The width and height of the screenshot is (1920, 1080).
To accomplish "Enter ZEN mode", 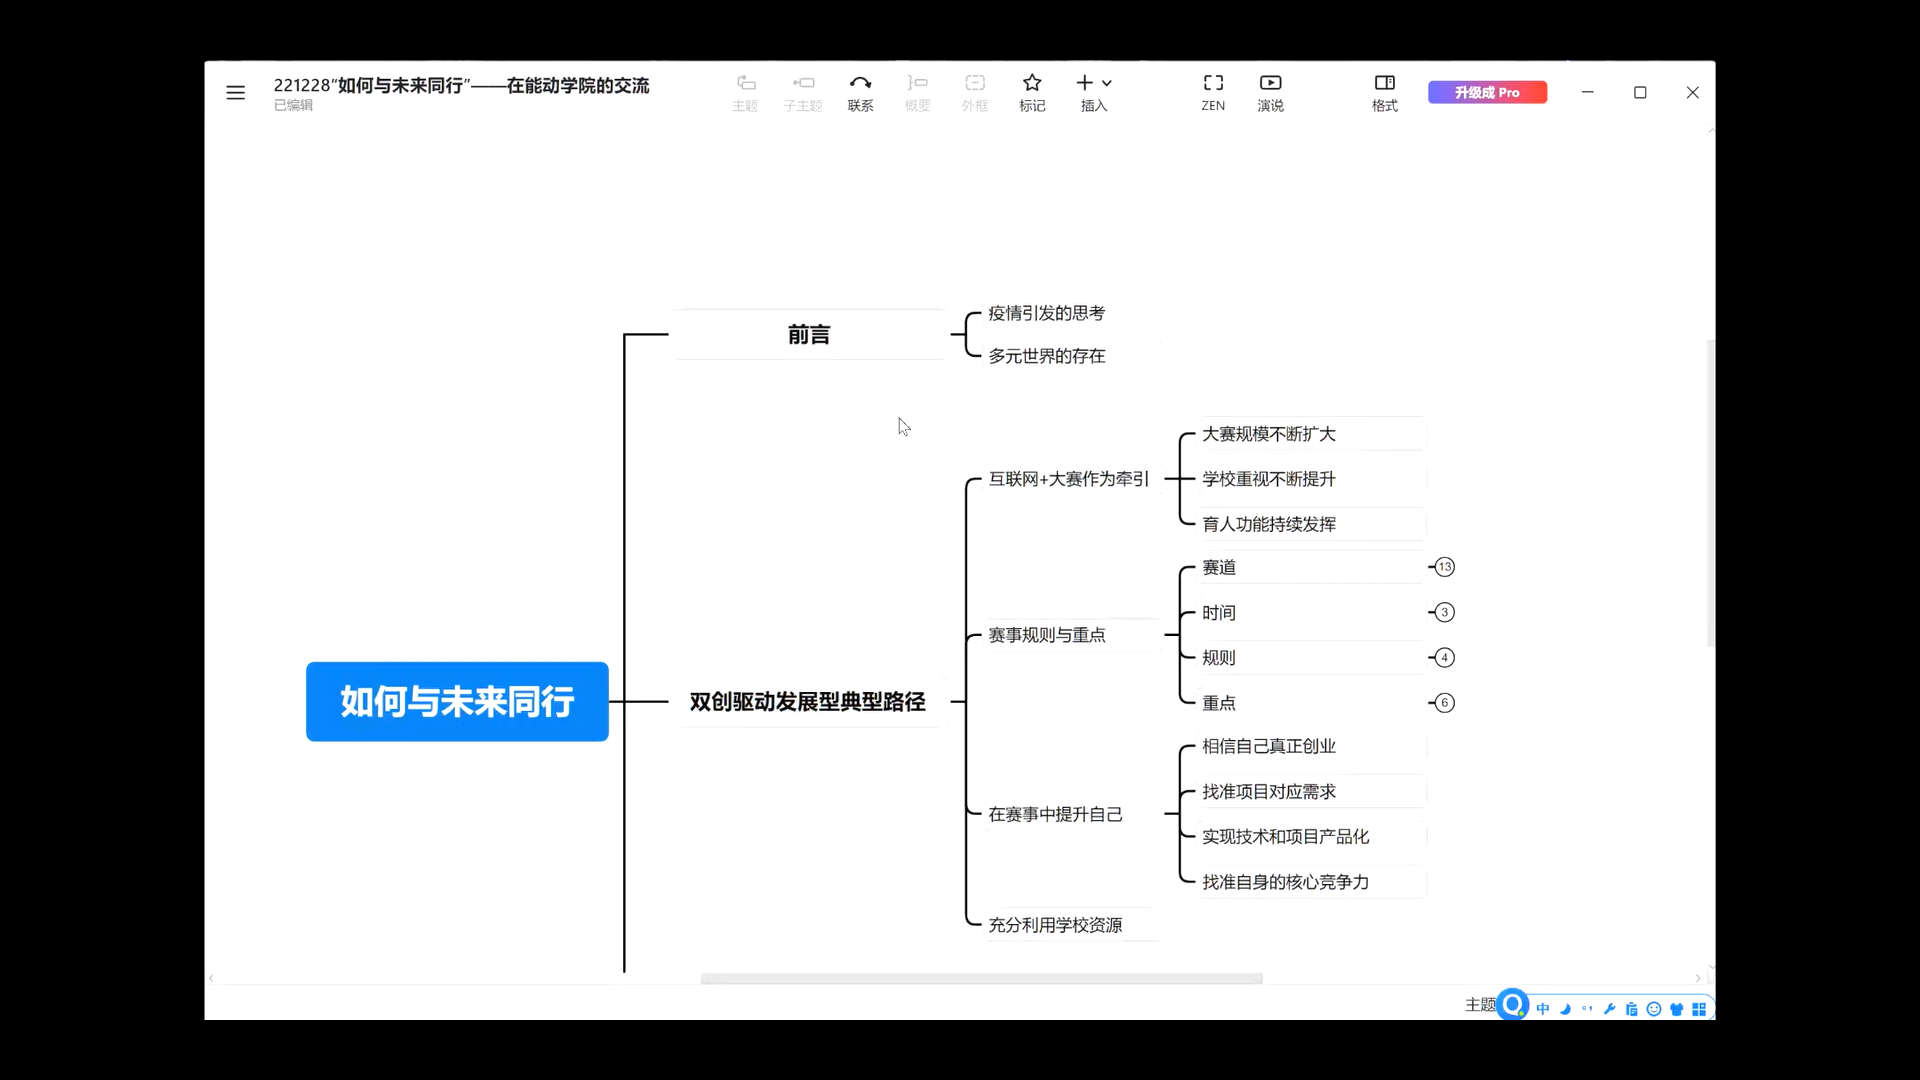I will pos(1213,92).
